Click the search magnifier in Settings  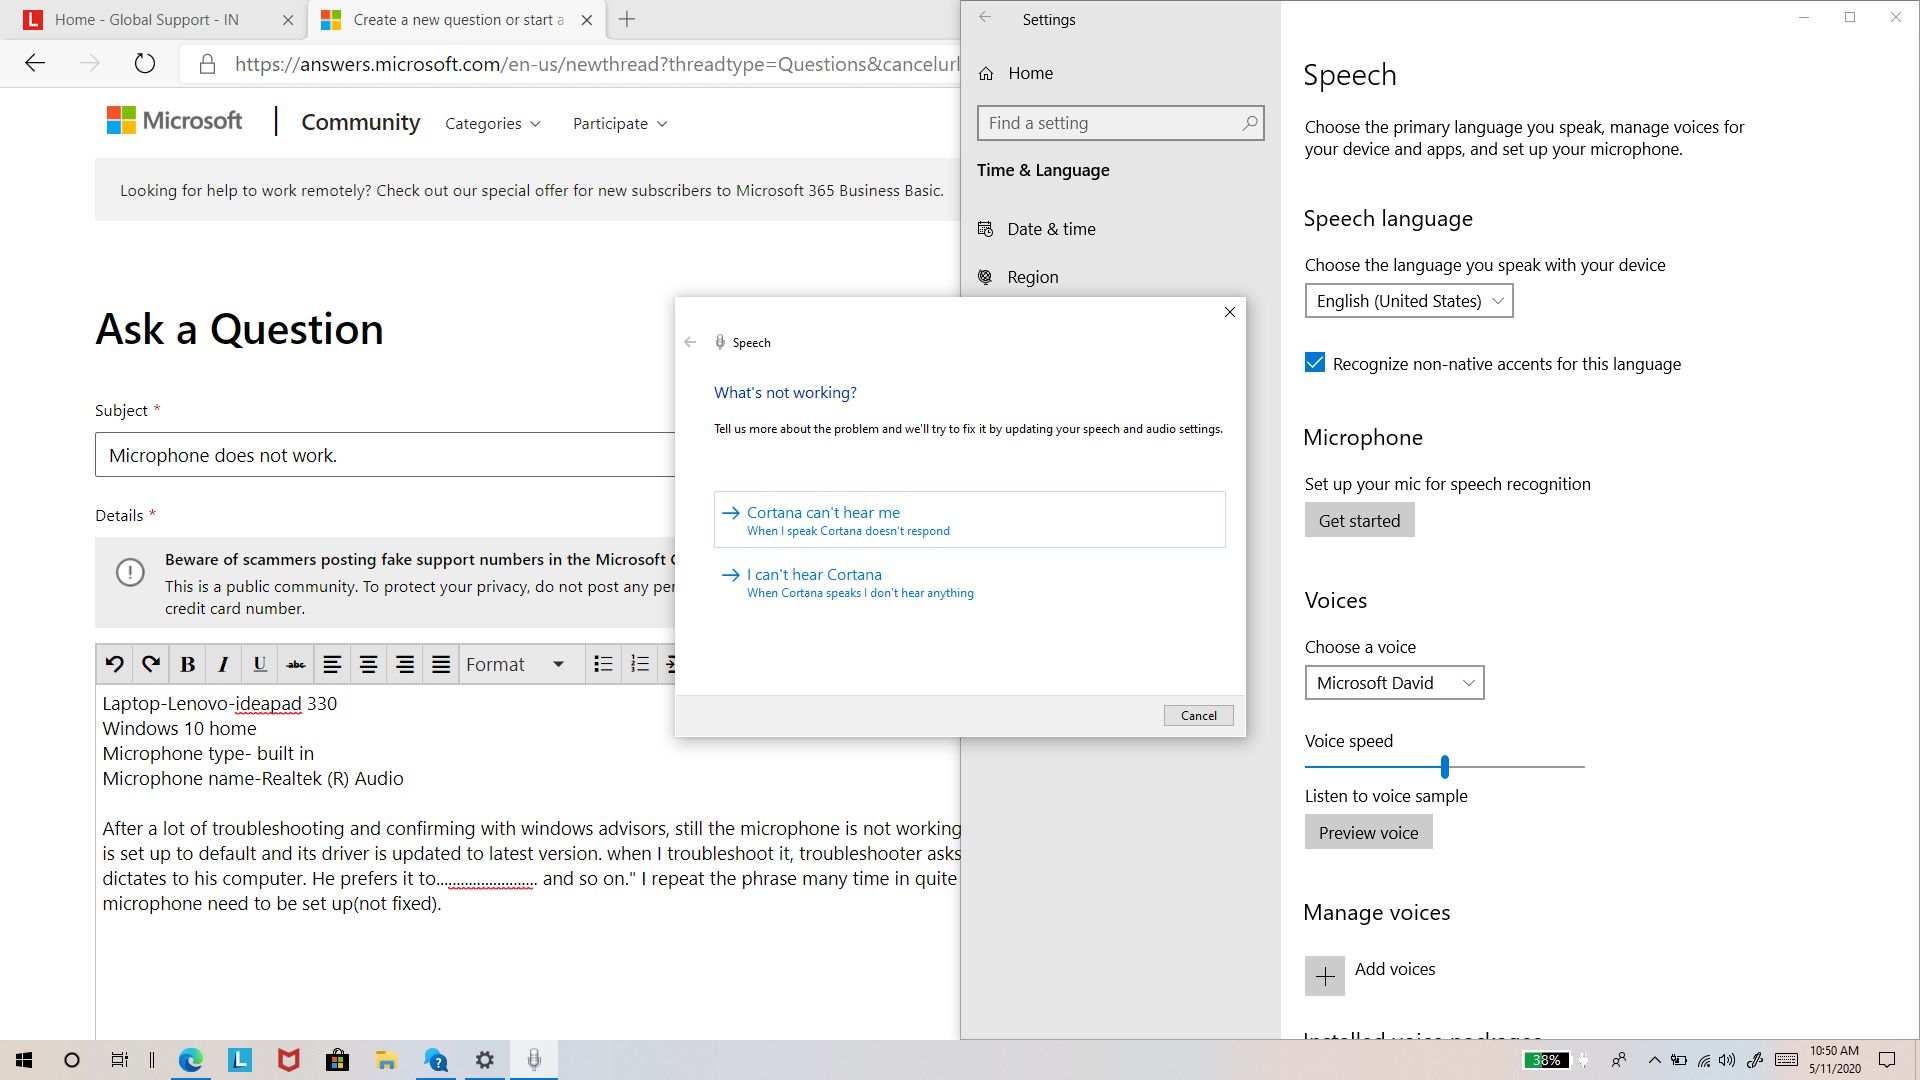1249,123
